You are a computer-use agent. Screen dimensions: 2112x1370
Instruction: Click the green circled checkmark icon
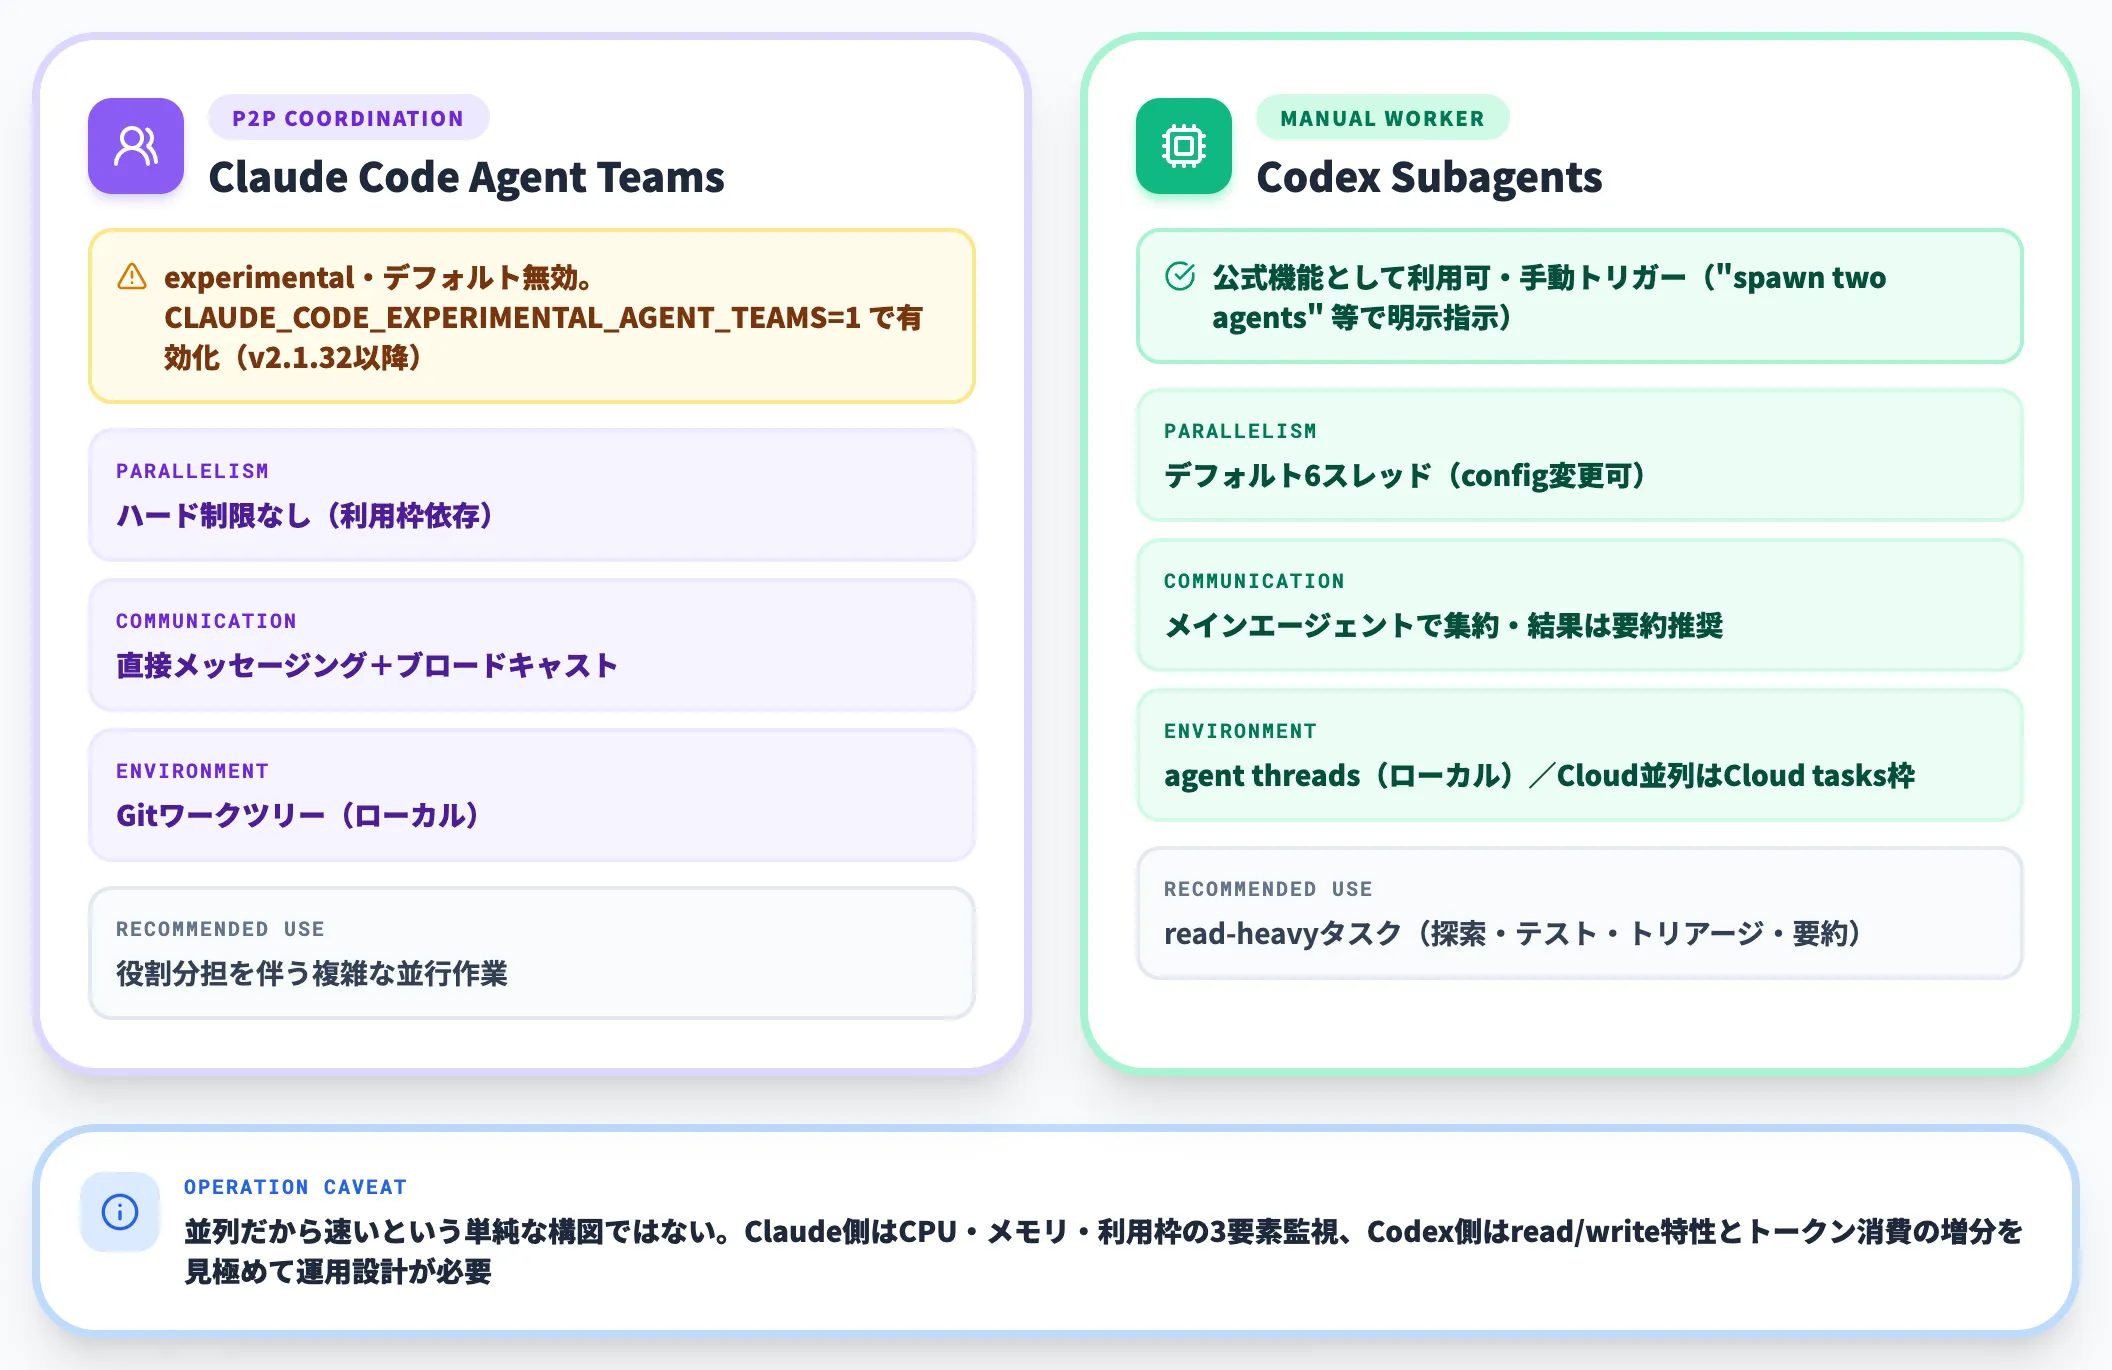(x=1180, y=276)
